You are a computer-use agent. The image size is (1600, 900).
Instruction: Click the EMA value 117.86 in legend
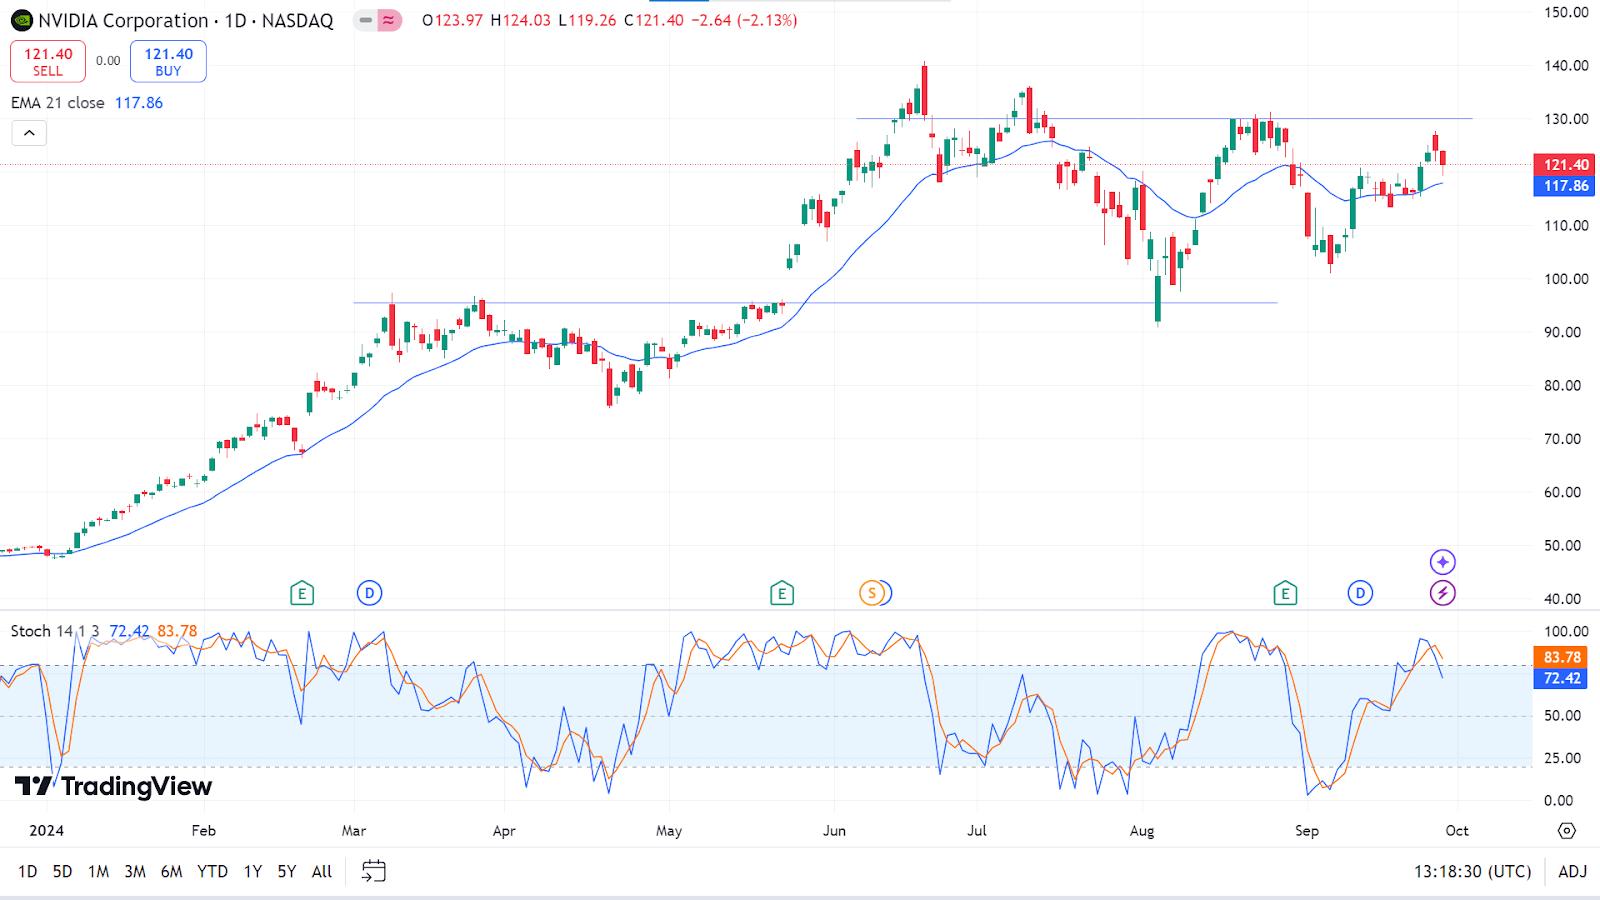(x=139, y=103)
